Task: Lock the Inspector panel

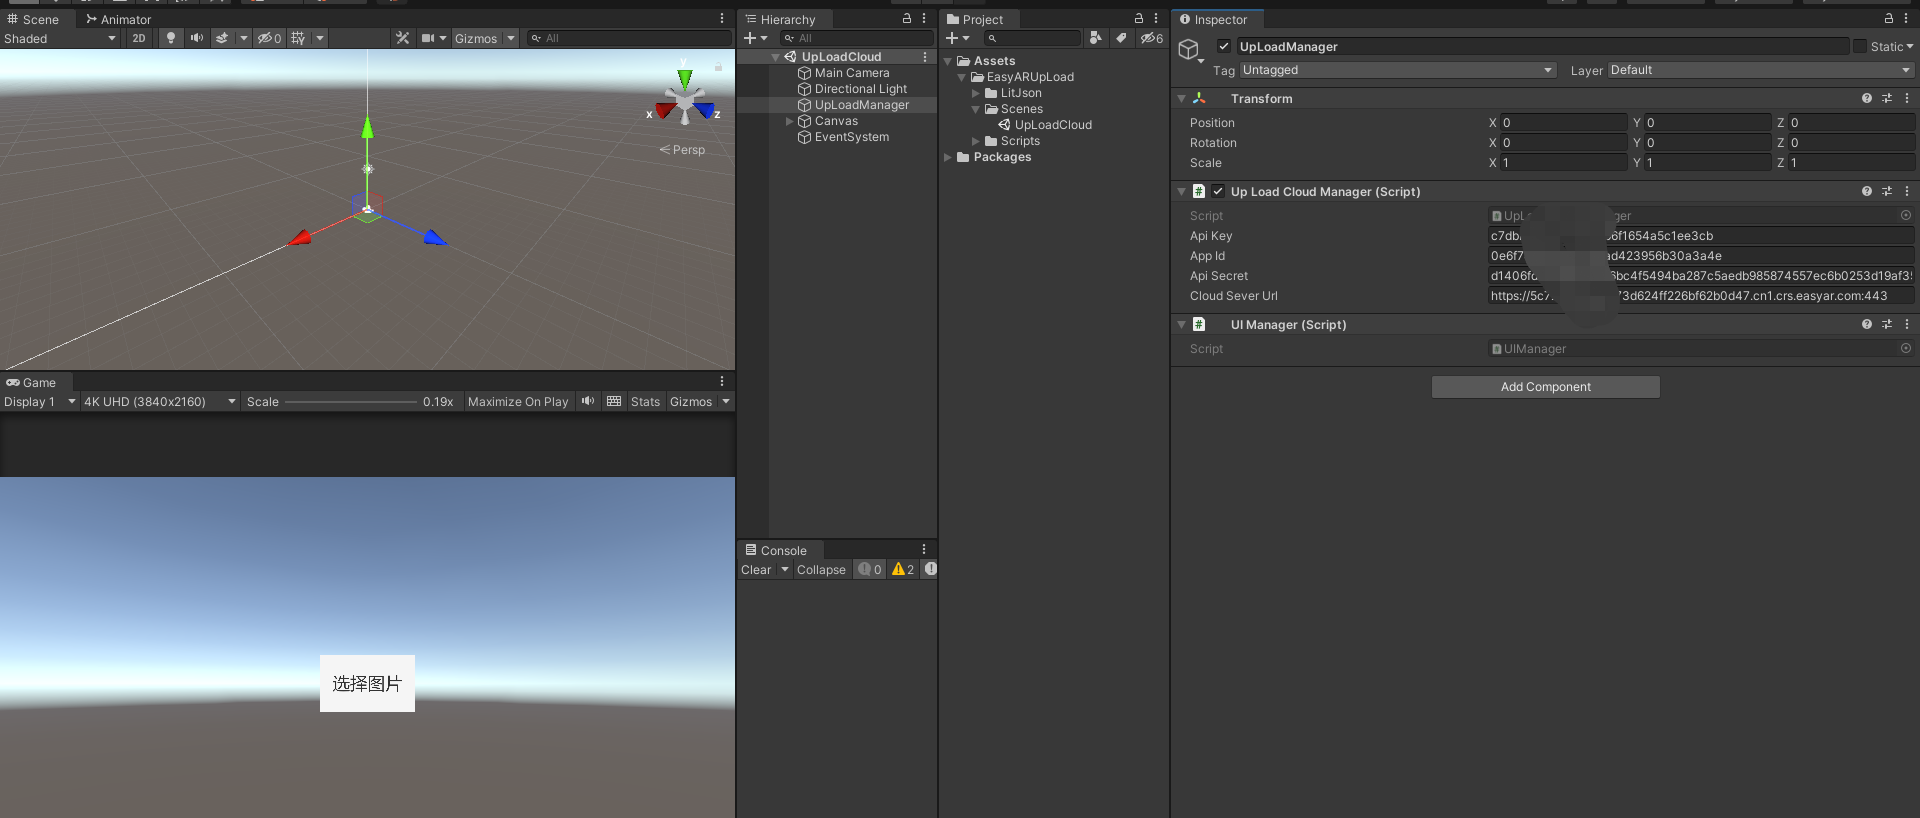Action: (1889, 19)
